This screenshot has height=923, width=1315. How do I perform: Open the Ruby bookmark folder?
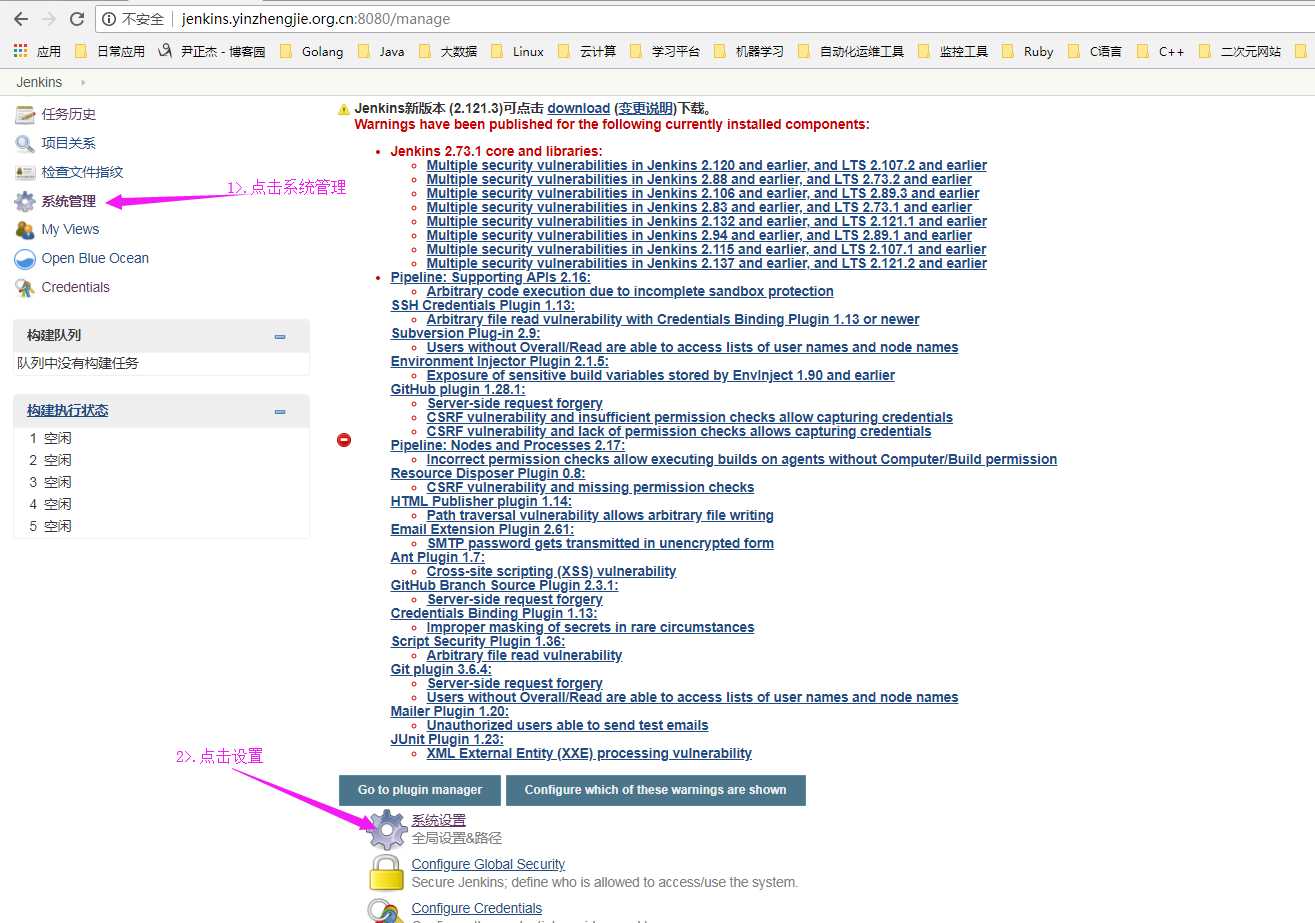1027,51
